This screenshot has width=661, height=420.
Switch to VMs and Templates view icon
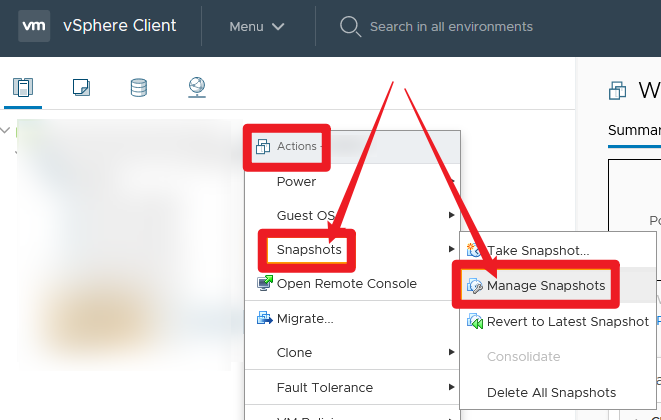pyautogui.click(x=81, y=87)
